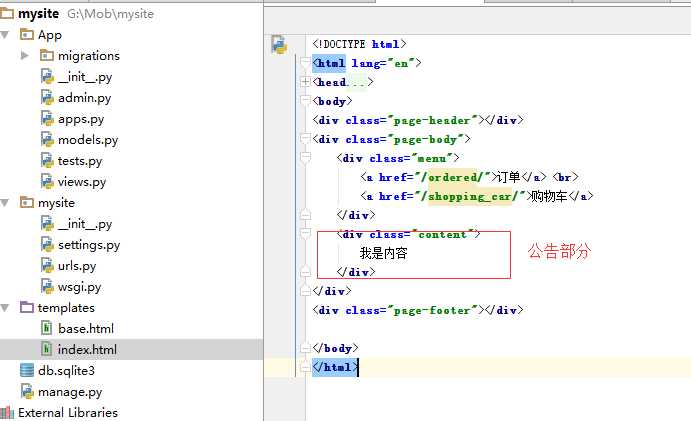This screenshot has width=691, height=421.
Task: Click the 我是内容 text line
Action: pyautogui.click(x=383, y=253)
